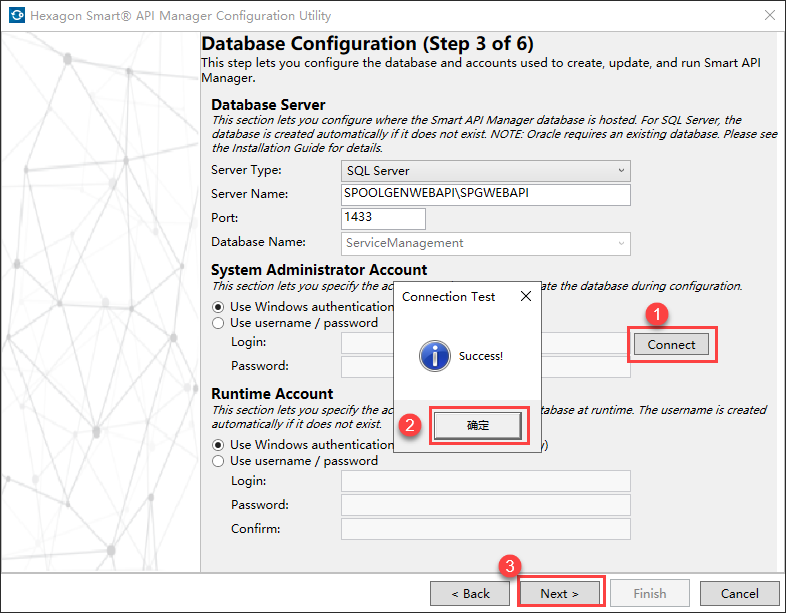
Task: Select Runtime Account Windows authentication radio
Action: 220,445
